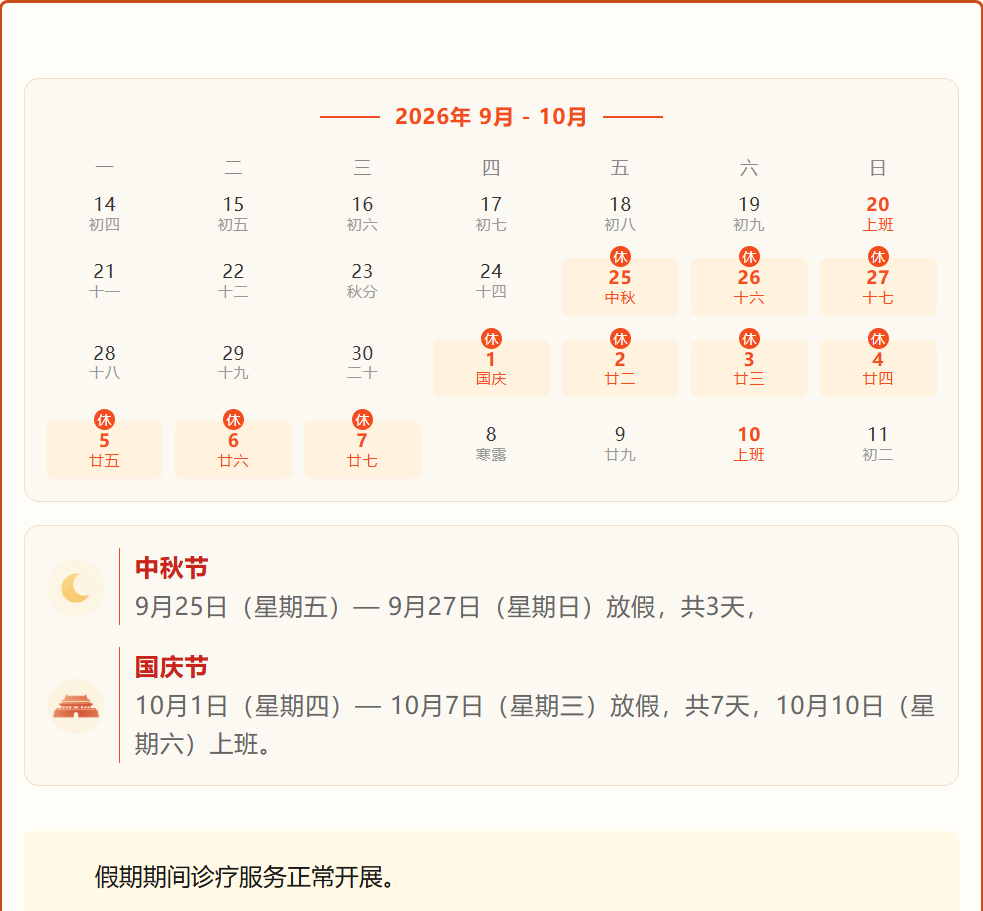Screen dimensions: 983x911
Task: Click the 10月1日 National Day holiday description
Action: (x=535, y=725)
